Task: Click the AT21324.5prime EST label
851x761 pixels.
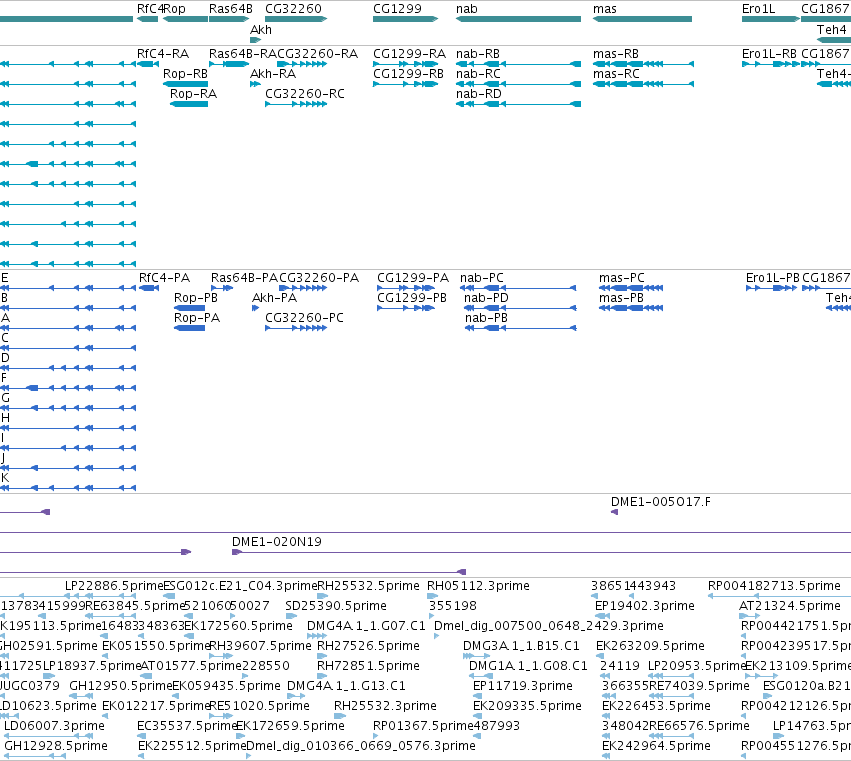Action: point(790,606)
